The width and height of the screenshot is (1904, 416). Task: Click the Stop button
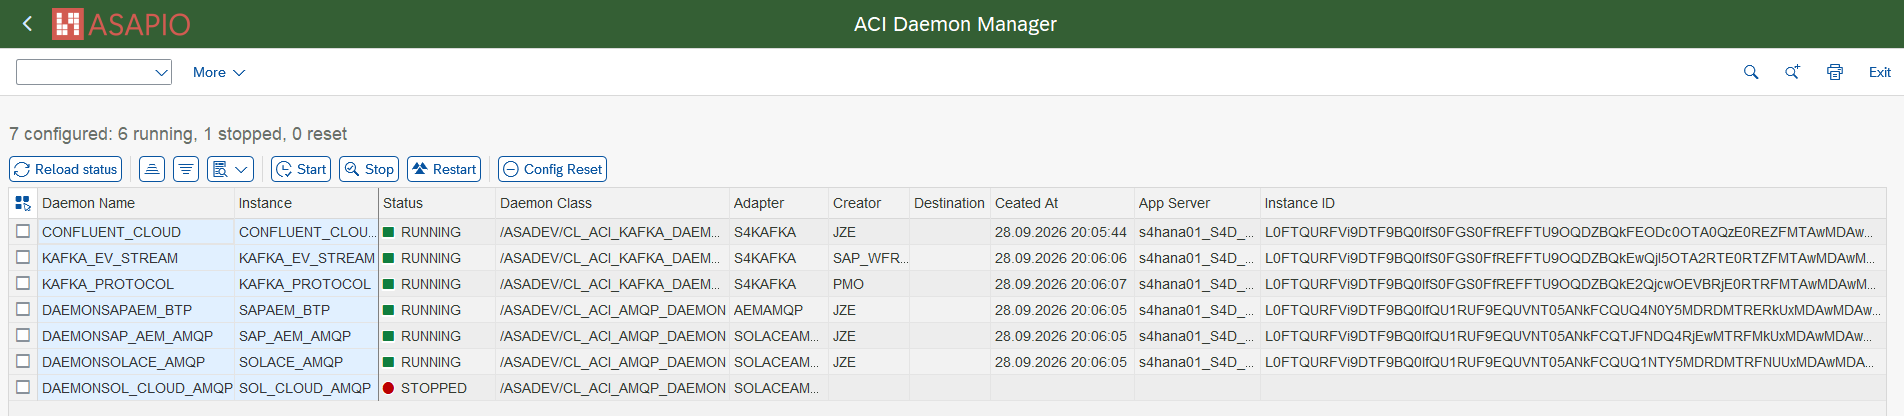369,169
